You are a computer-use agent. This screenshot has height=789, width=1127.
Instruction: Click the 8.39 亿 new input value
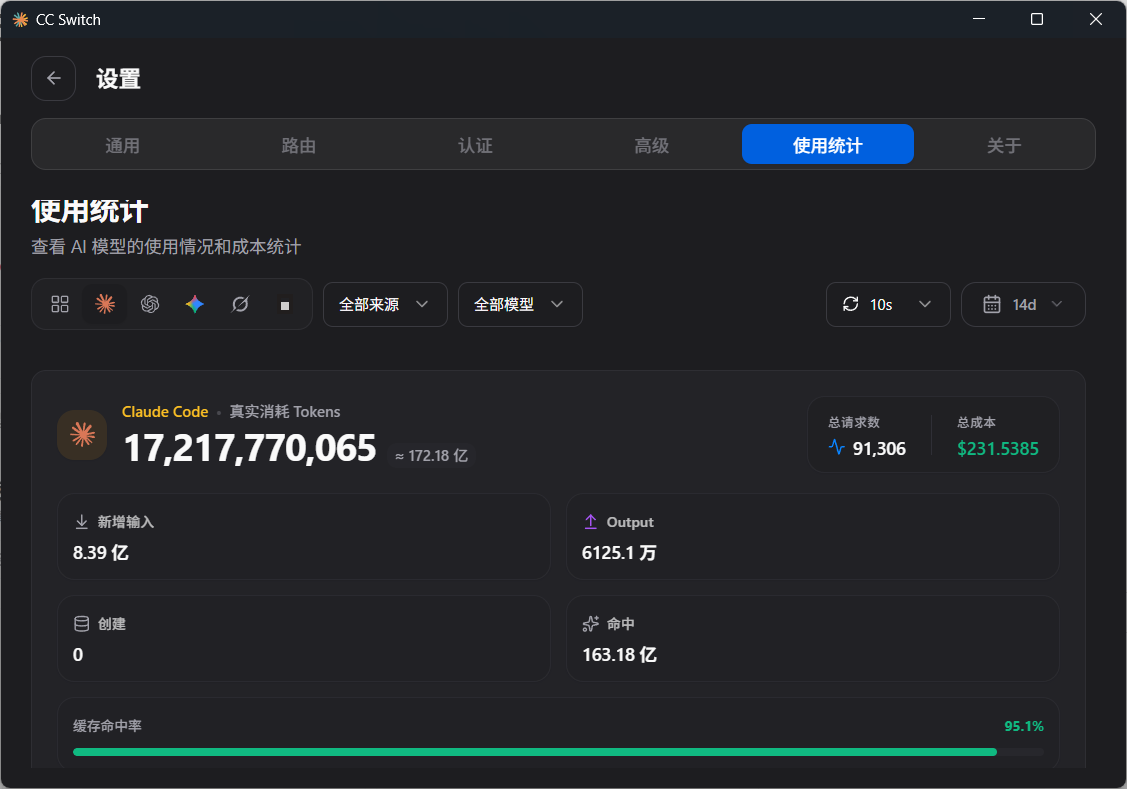[101, 553]
